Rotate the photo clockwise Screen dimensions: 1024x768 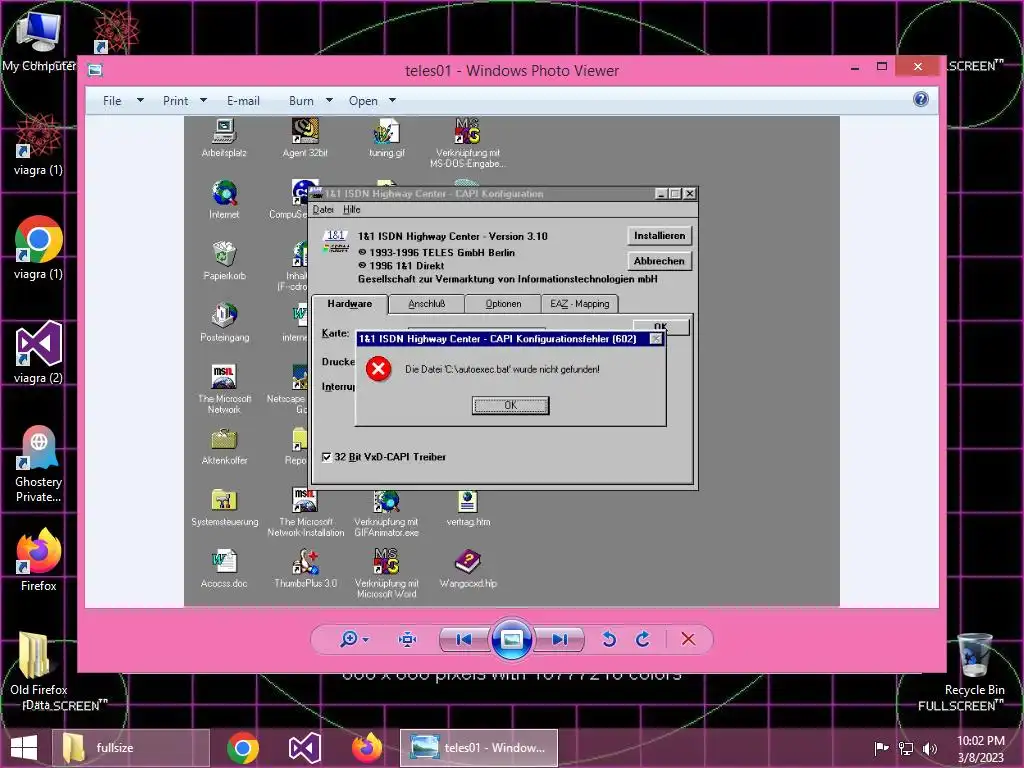[643, 639]
